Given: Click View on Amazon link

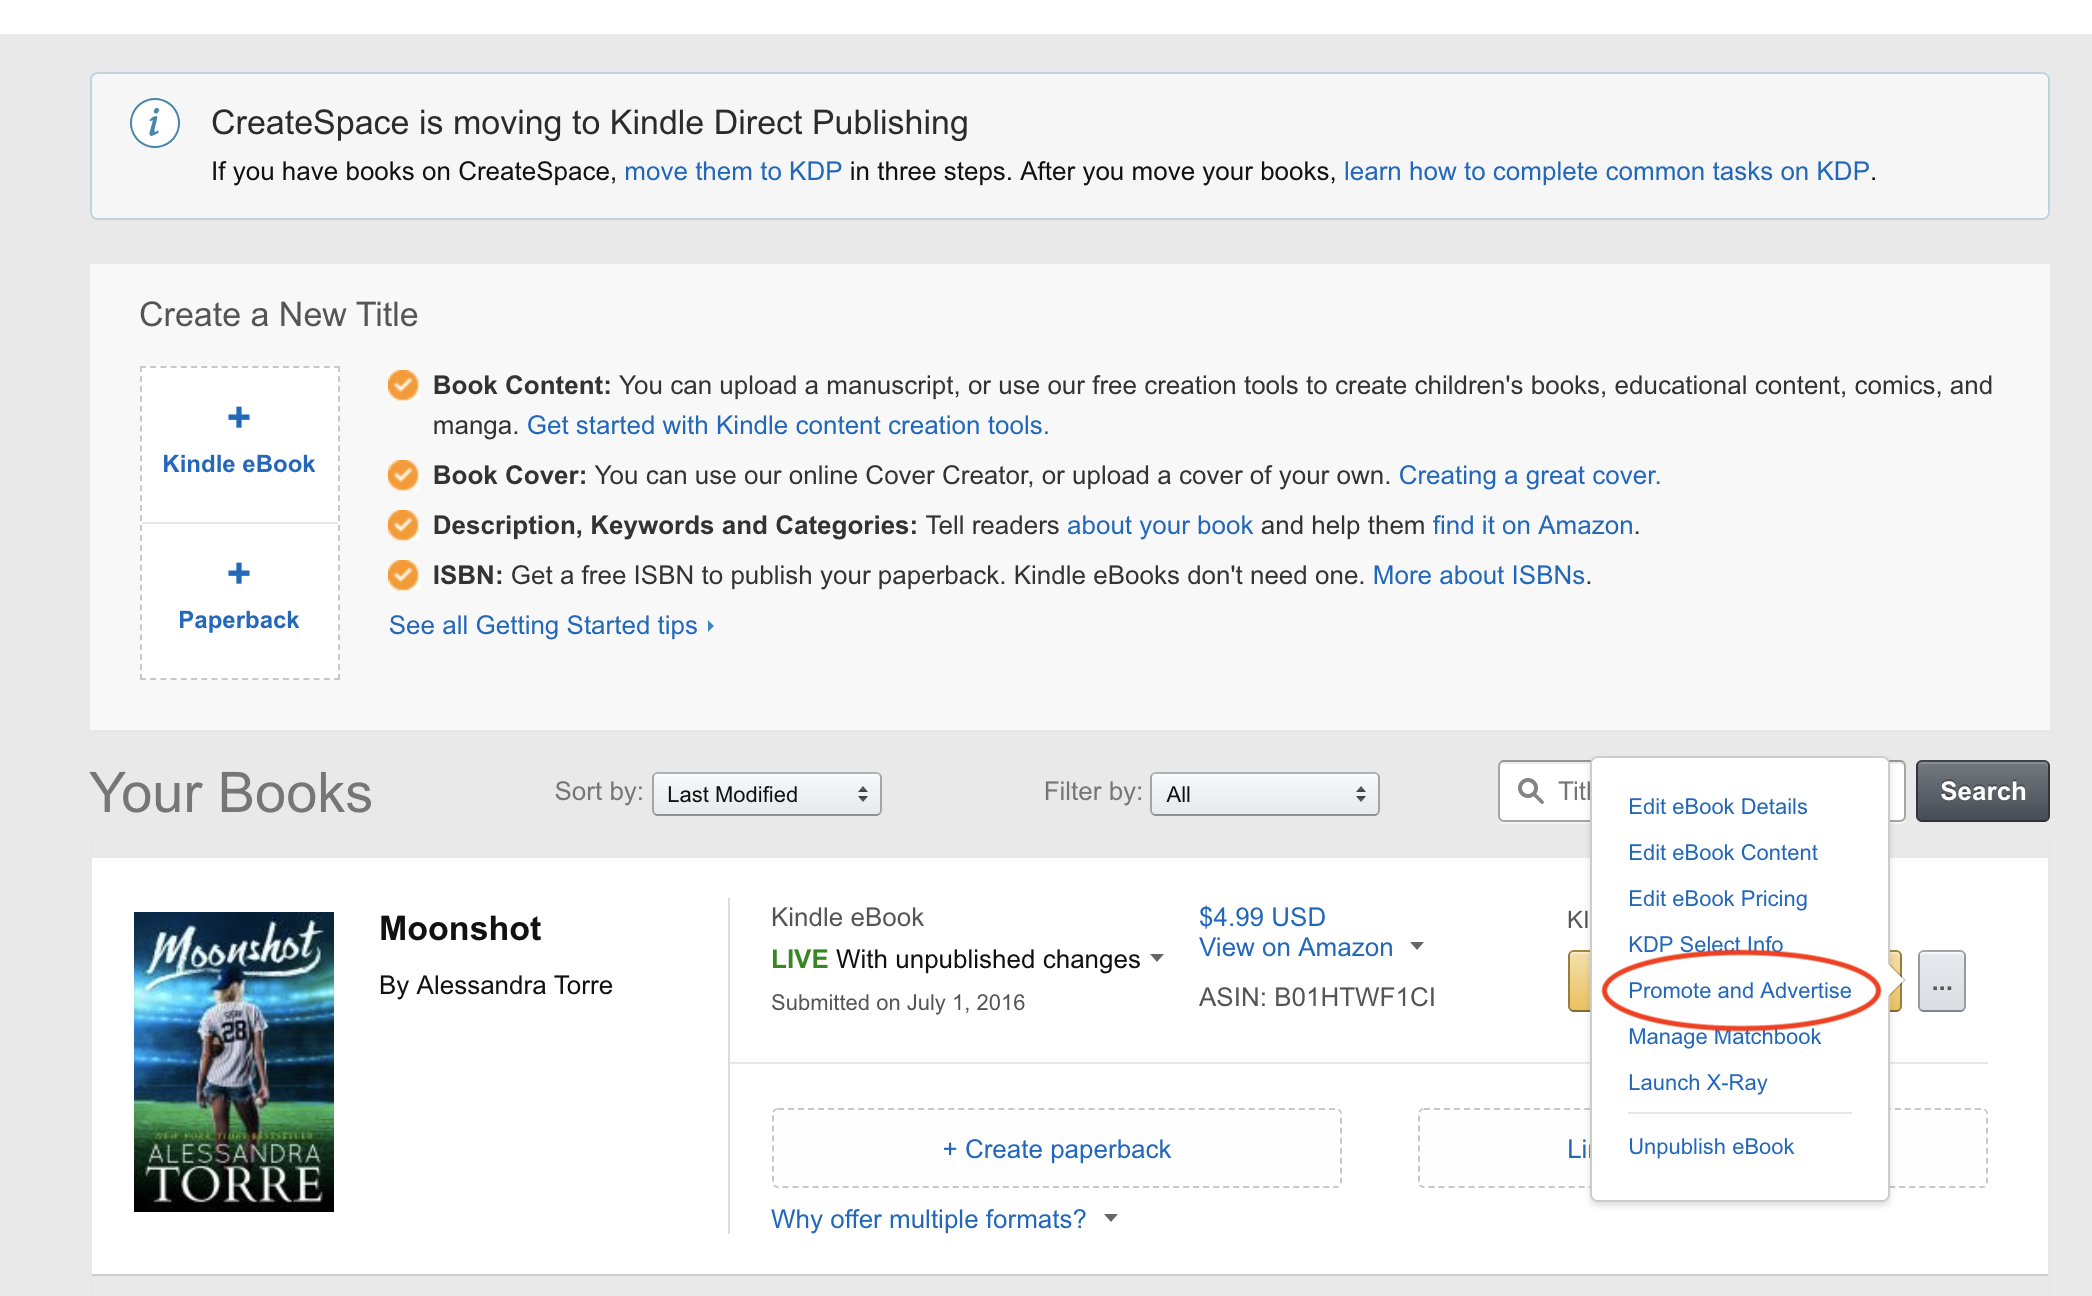Looking at the screenshot, I should pyautogui.click(x=1296, y=947).
